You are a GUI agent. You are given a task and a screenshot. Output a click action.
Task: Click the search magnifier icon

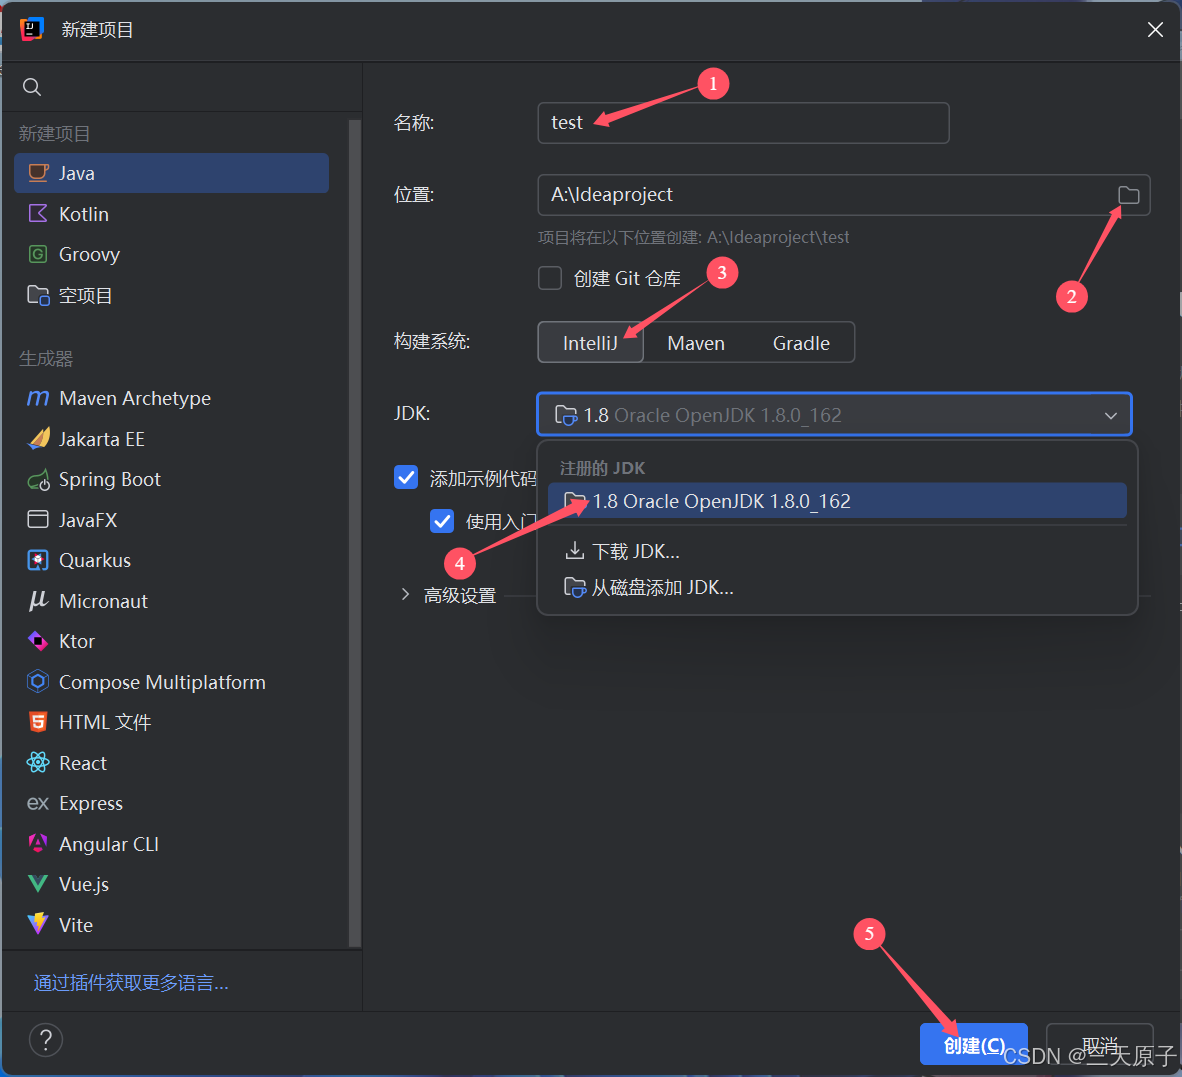(x=32, y=87)
